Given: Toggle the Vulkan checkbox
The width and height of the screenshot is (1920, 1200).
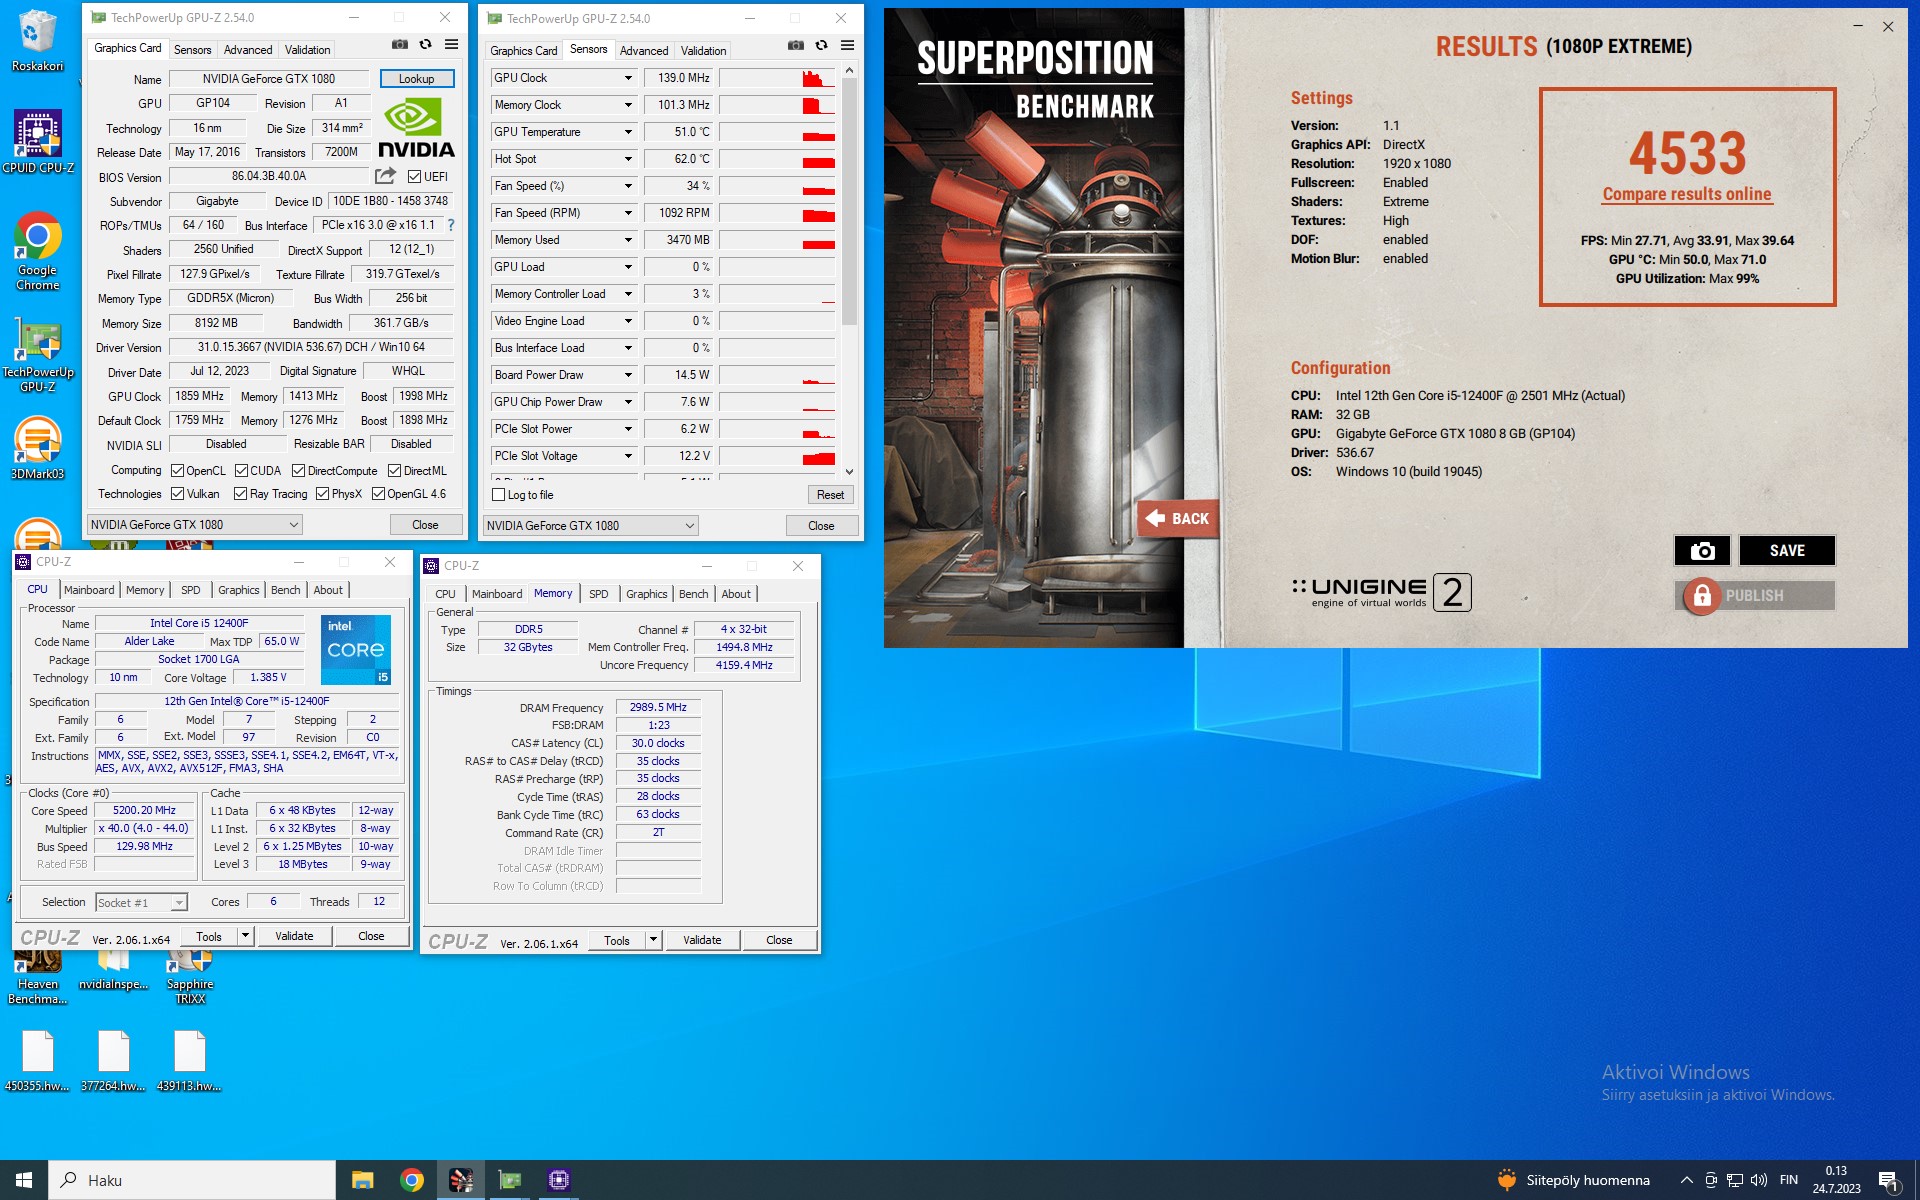Looking at the screenshot, I should point(177,494).
